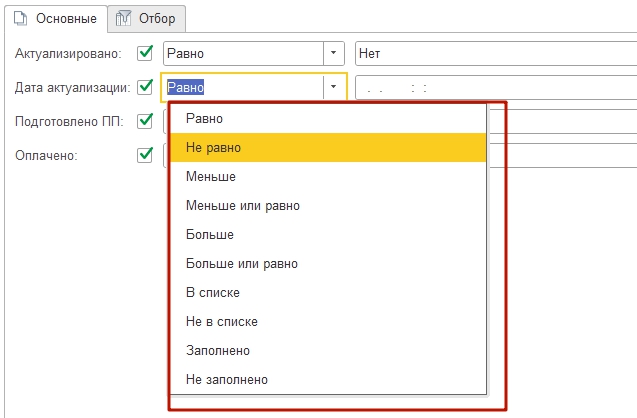Switch to the Отбор tab
The image size is (637, 418).
click(x=147, y=18)
